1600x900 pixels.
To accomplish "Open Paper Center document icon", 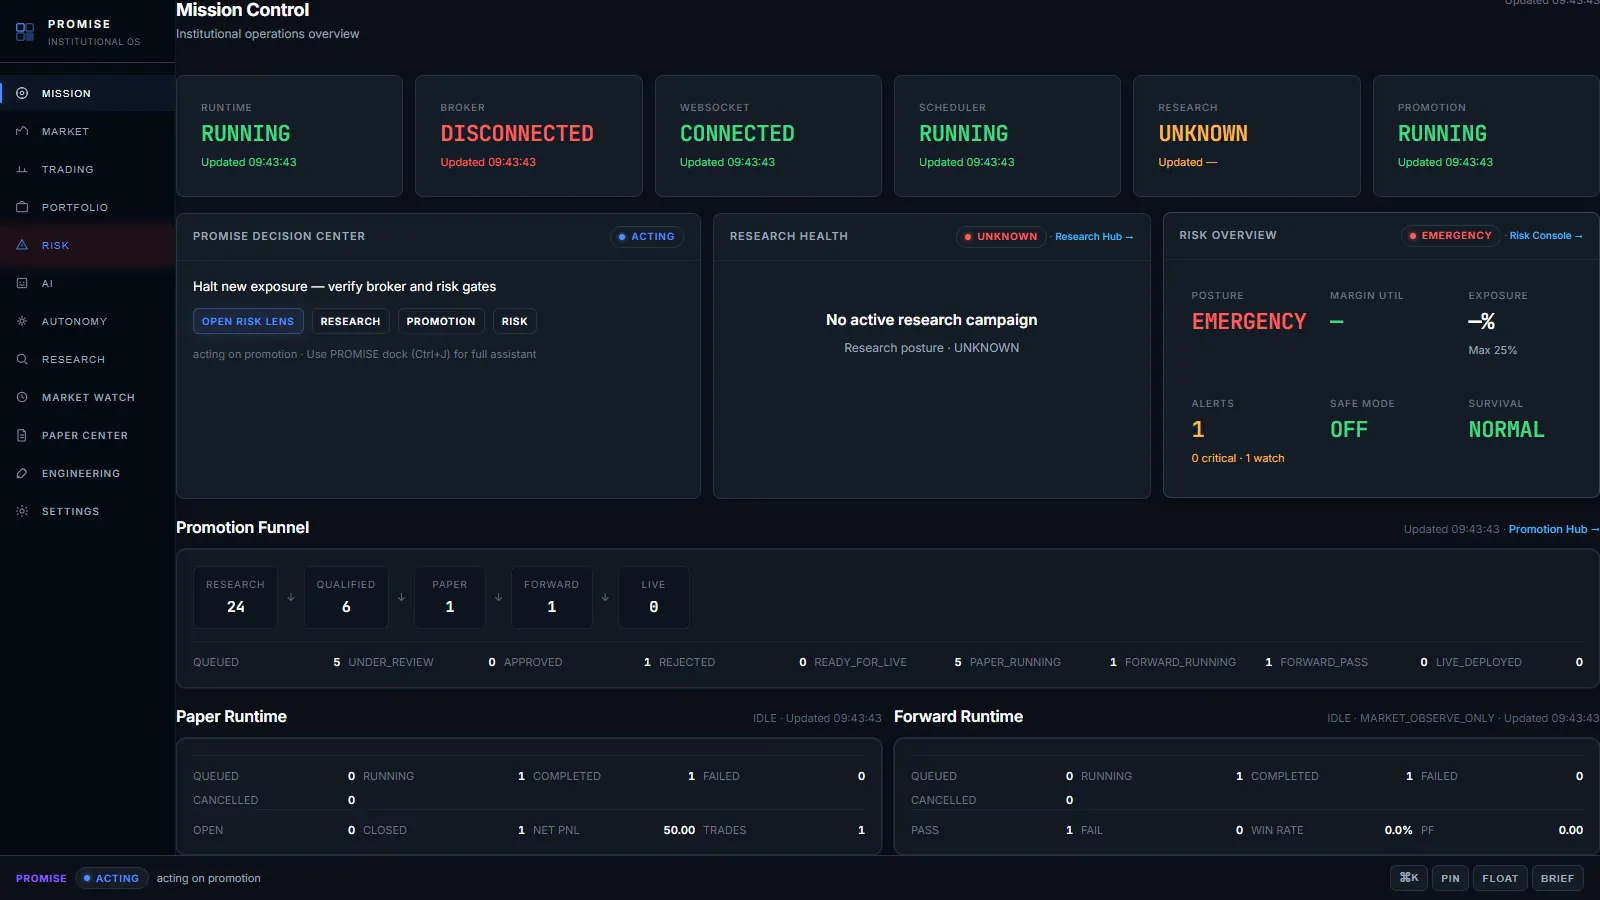I will [x=22, y=435].
